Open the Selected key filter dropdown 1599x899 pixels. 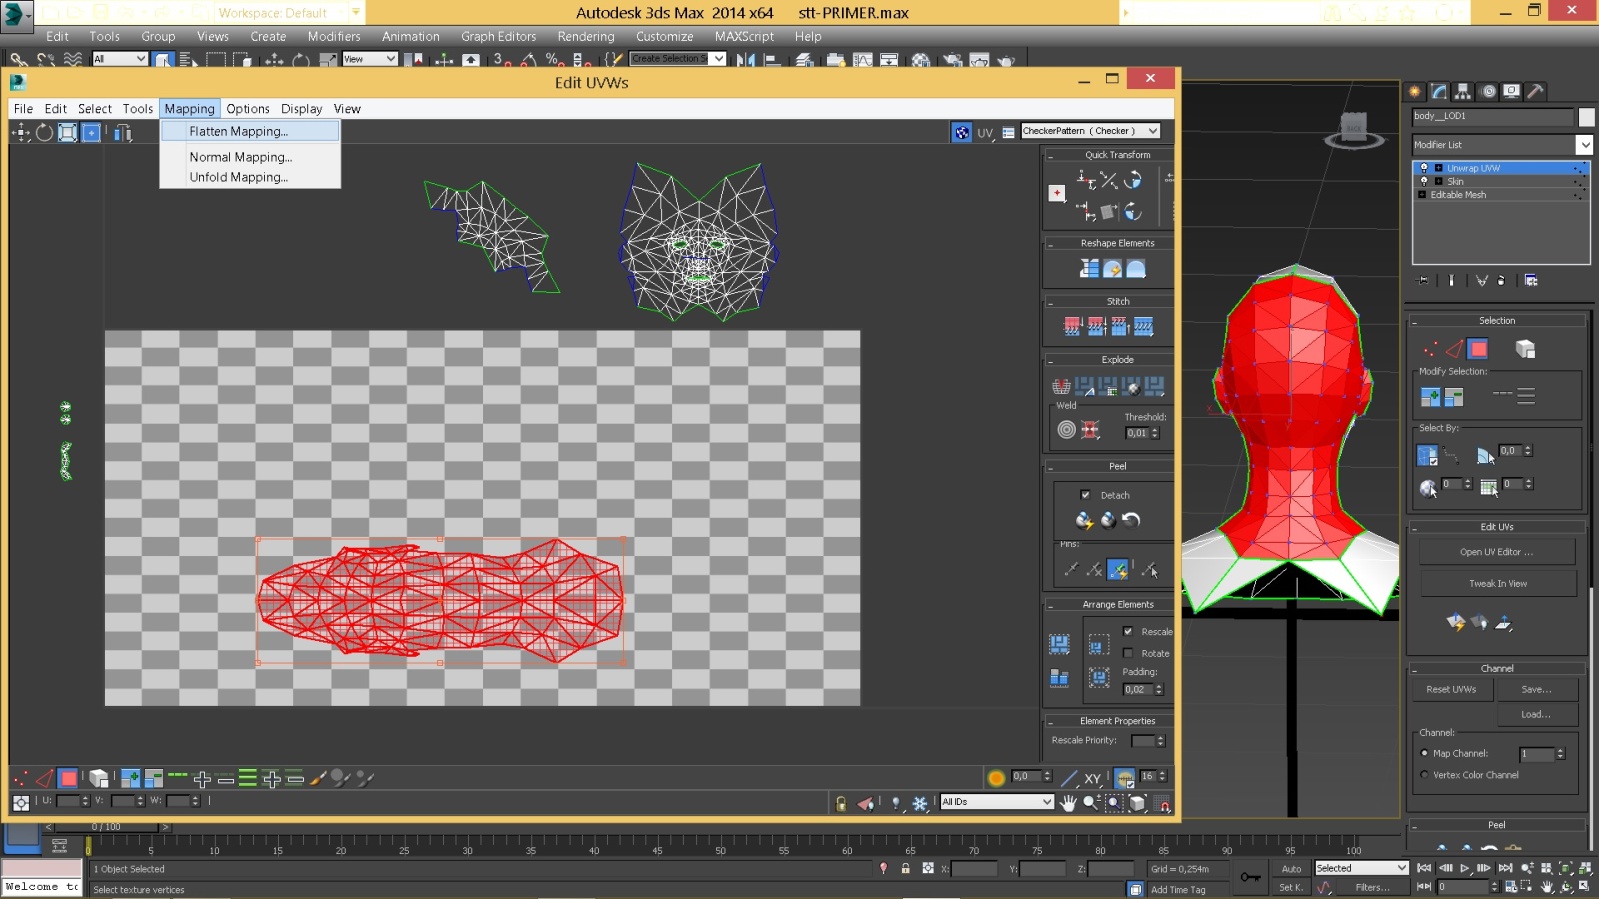1361,868
